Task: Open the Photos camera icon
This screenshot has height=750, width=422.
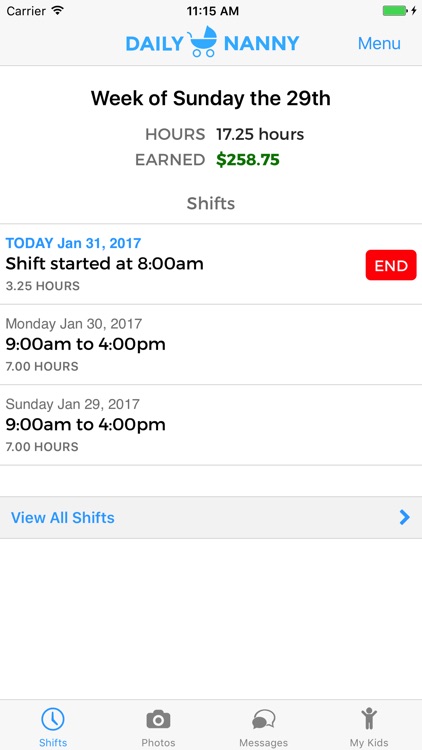Action: click(158, 719)
